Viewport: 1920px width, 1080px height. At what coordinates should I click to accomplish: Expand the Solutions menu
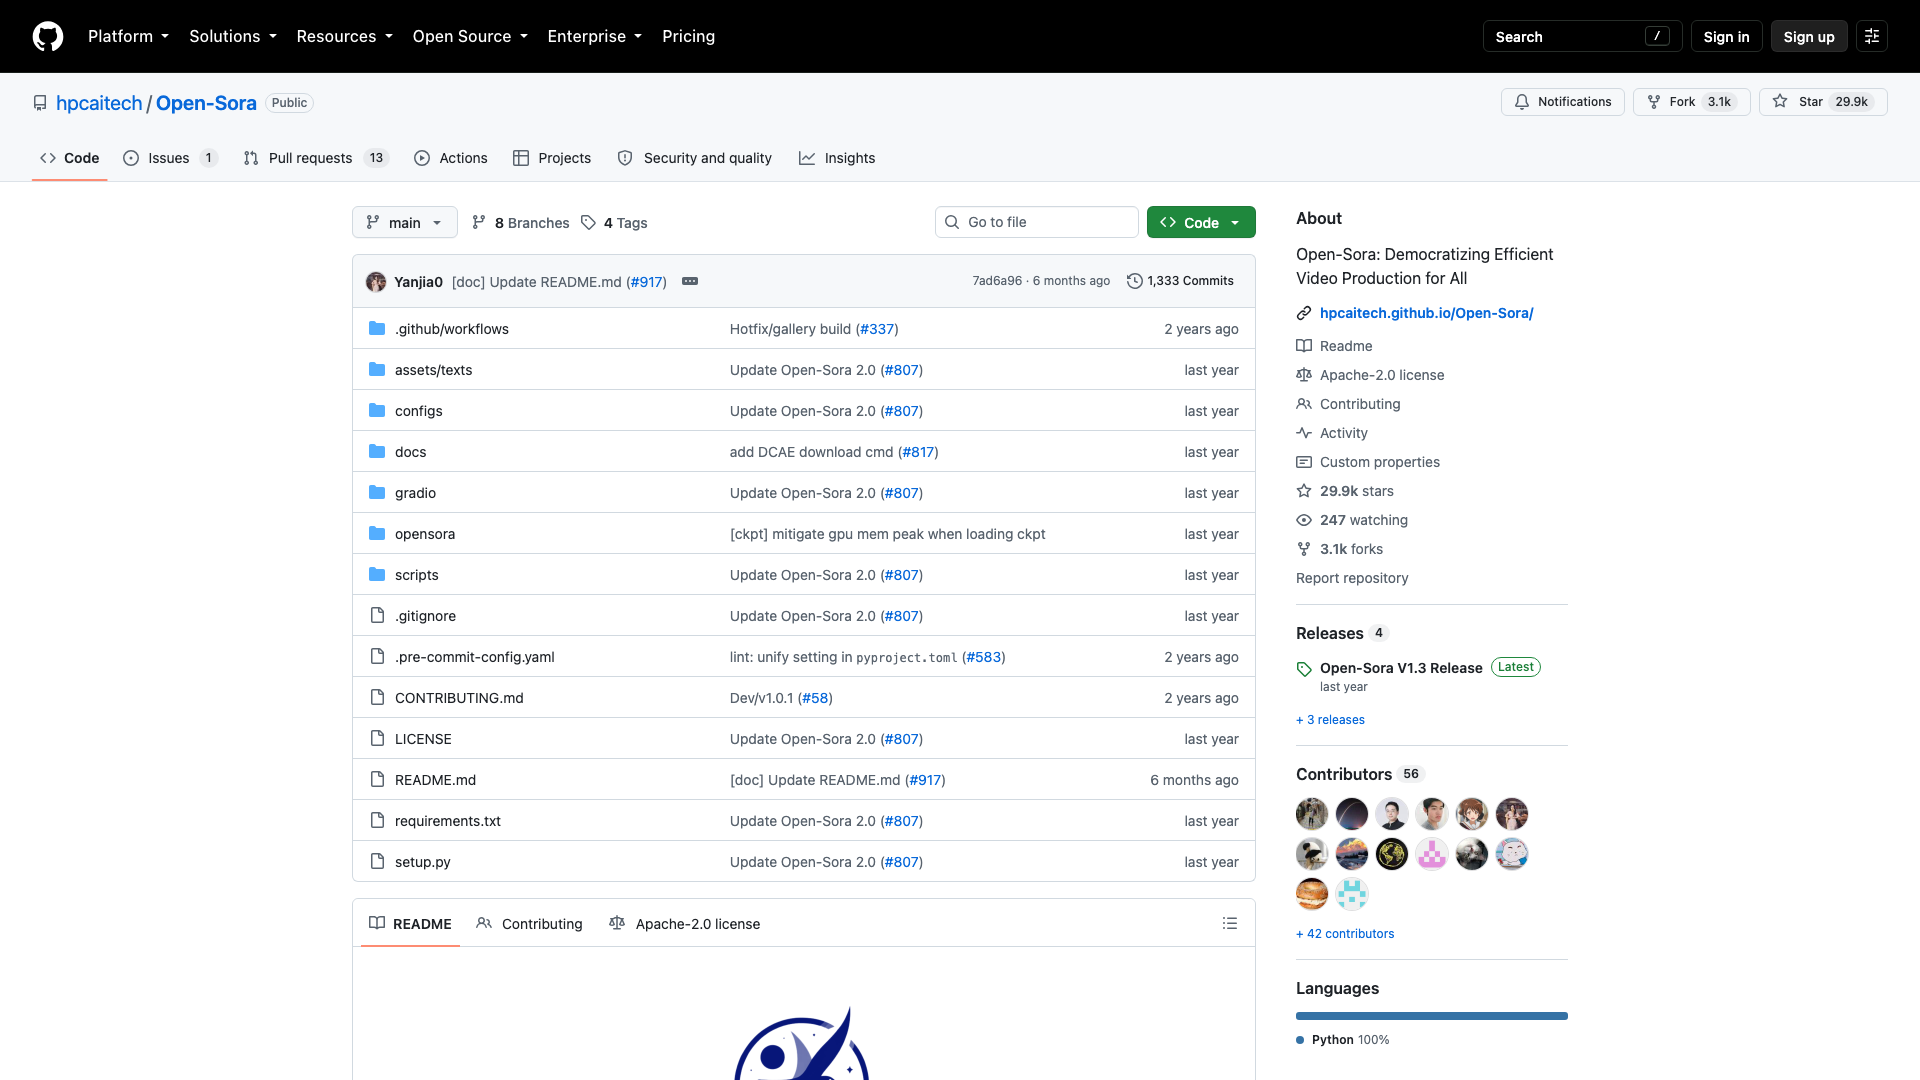(x=233, y=36)
